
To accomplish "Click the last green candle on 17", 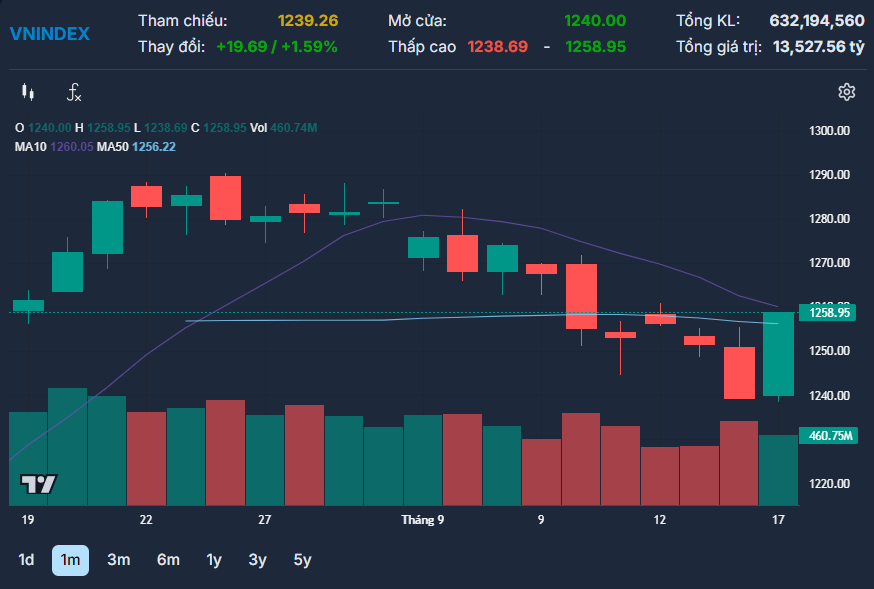I will pyautogui.click(x=778, y=354).
